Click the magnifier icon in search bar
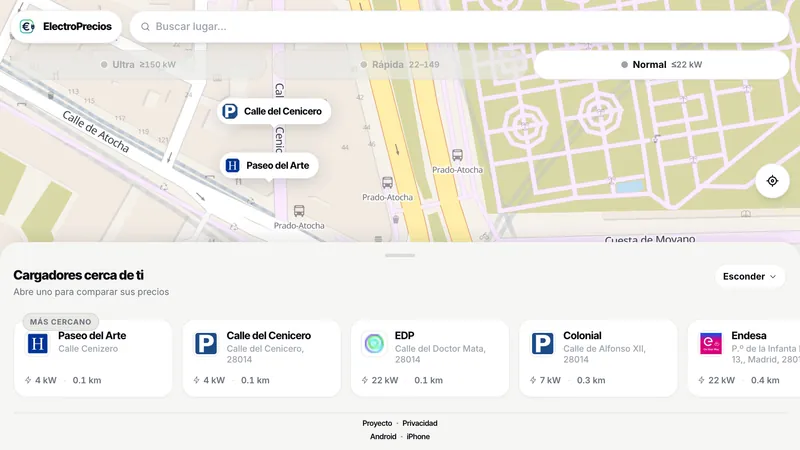The image size is (800, 450). pos(145,27)
